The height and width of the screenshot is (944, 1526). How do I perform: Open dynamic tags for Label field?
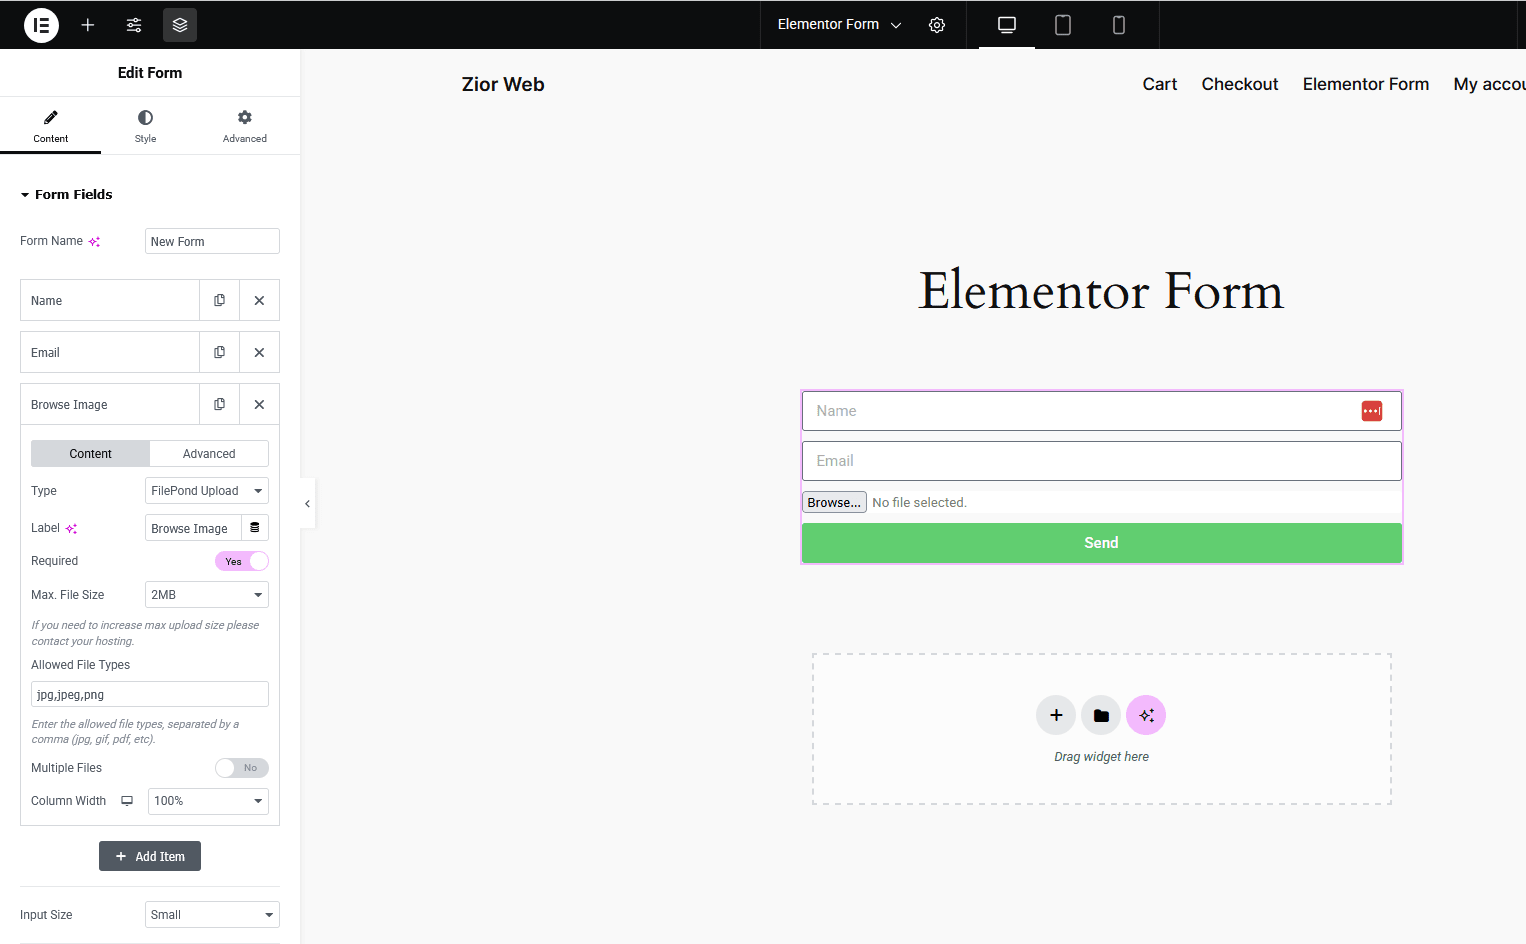[255, 528]
